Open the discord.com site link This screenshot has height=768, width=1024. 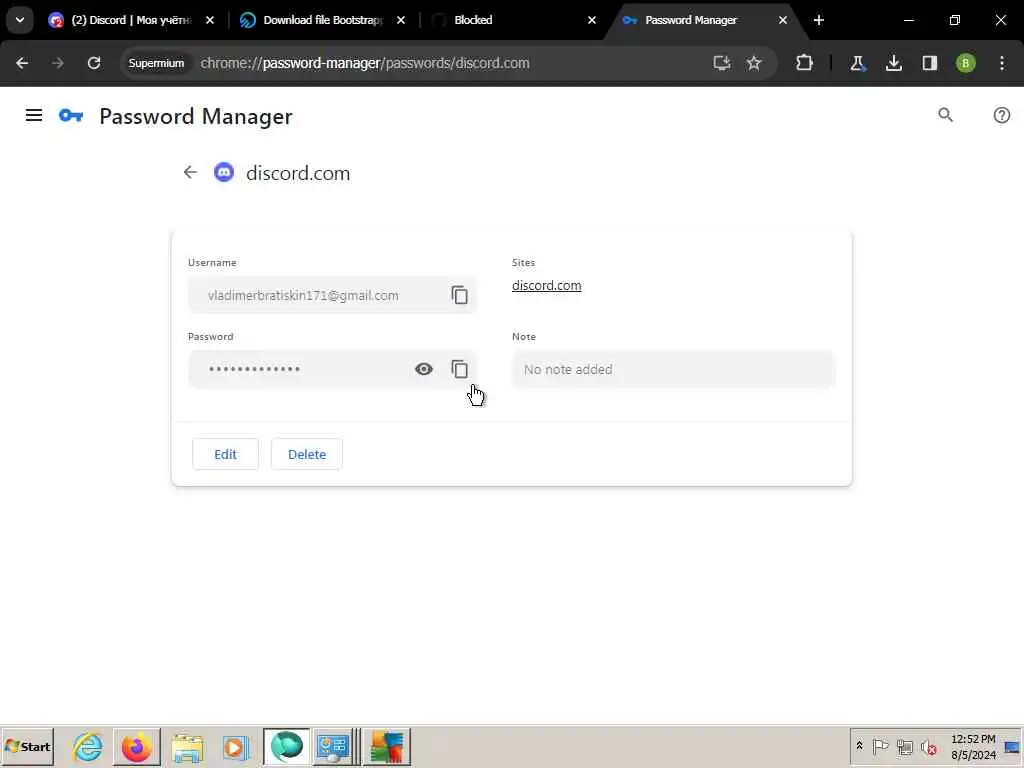click(547, 285)
